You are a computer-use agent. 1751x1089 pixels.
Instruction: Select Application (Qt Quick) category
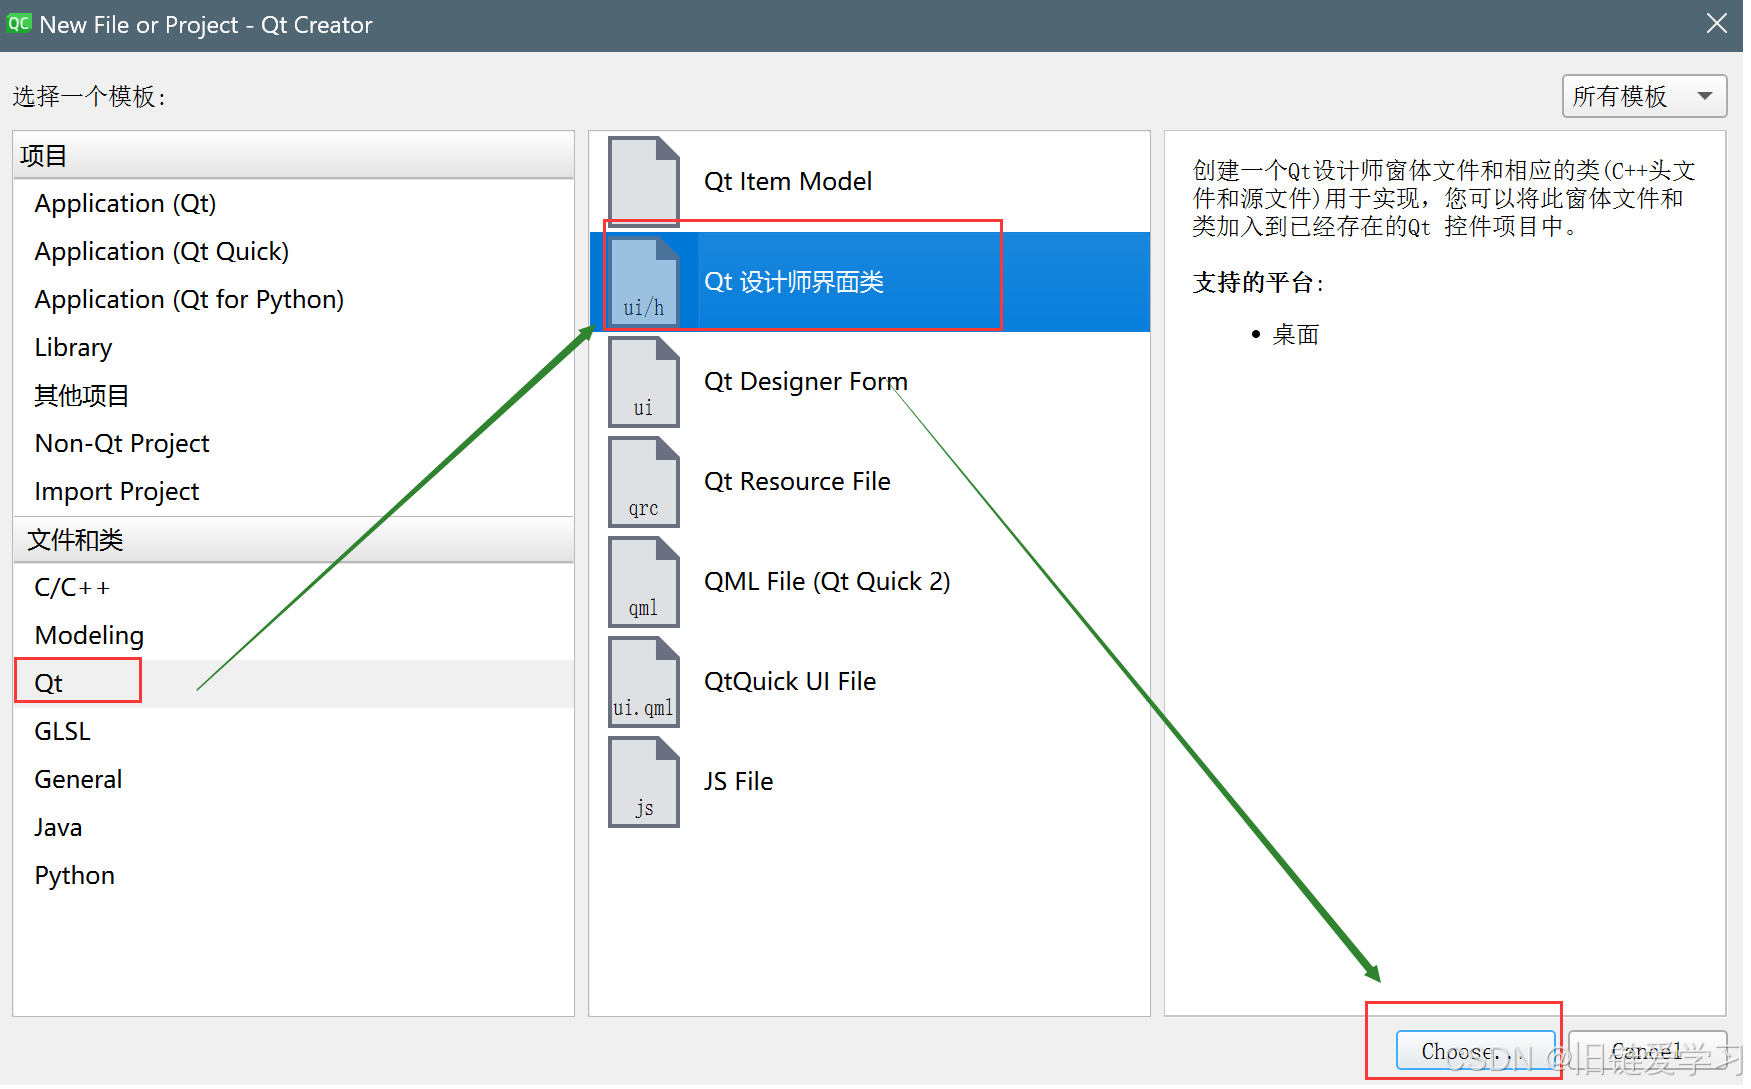coord(294,251)
